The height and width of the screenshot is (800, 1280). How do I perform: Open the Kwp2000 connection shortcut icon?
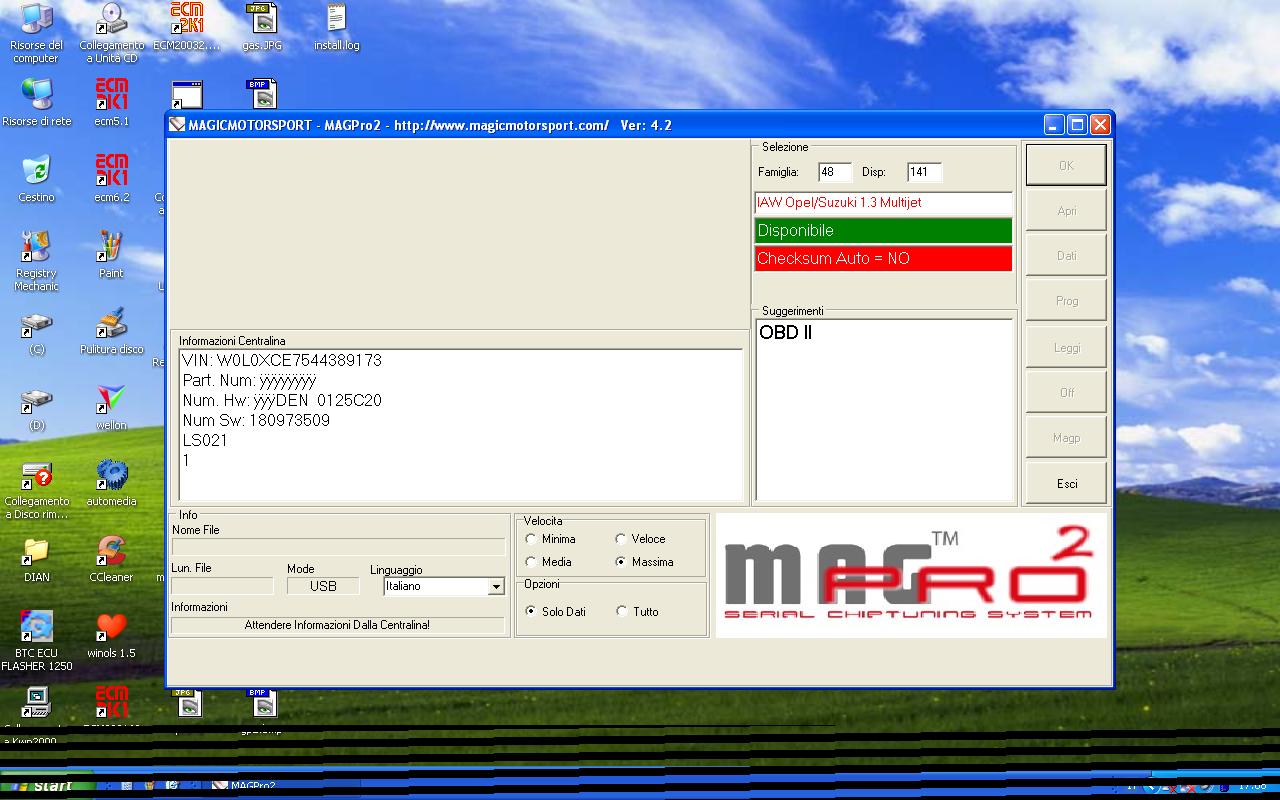pos(36,703)
